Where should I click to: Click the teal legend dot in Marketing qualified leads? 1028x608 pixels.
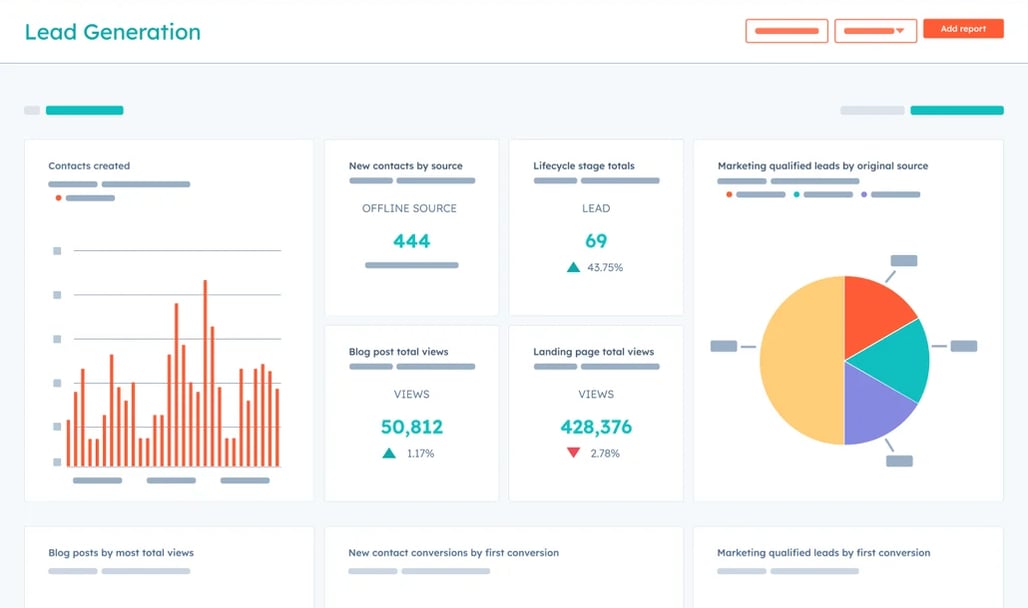797,194
